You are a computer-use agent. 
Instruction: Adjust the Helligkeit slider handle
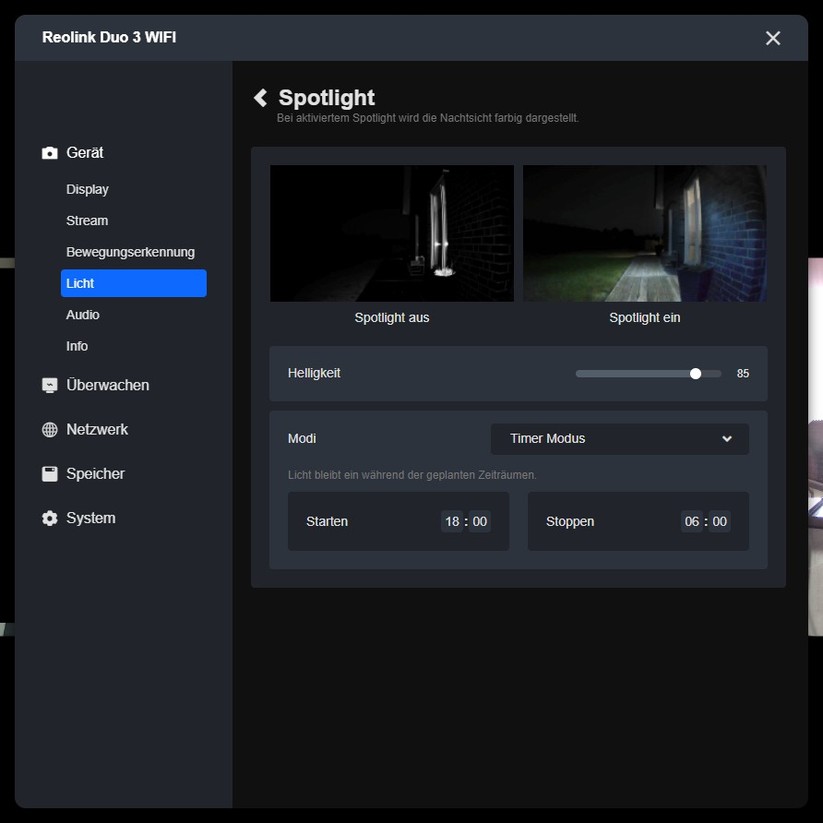tap(695, 373)
